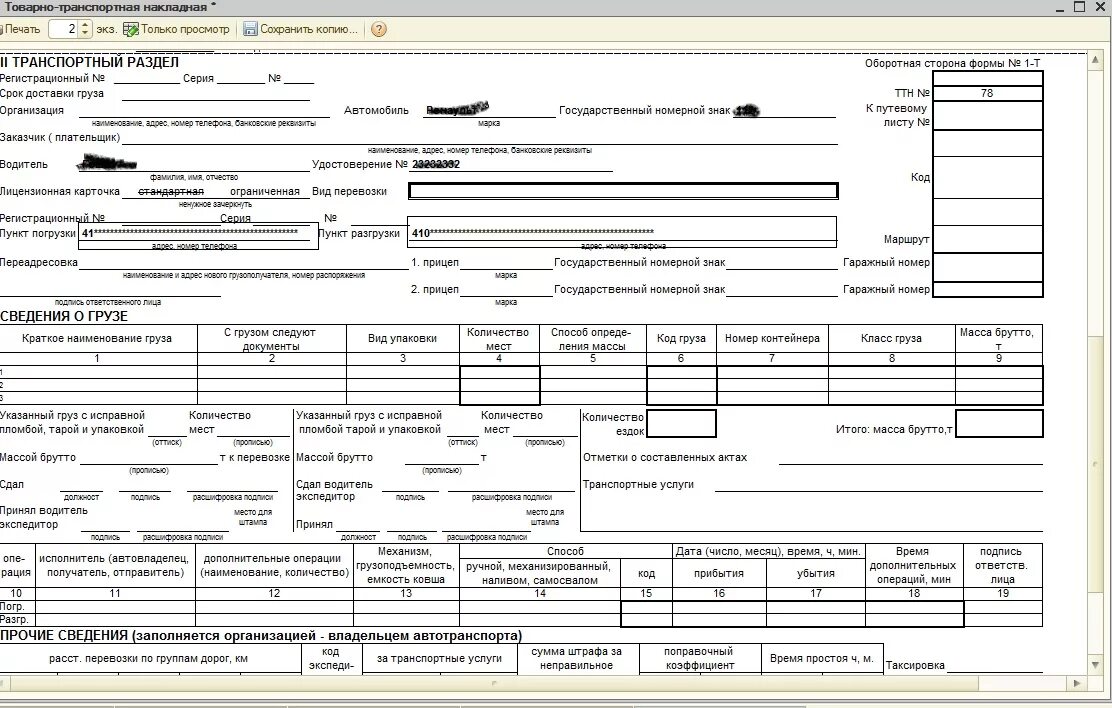Select the Масса брутто, т column header
The width and height of the screenshot is (1112, 708).
tap(998, 339)
